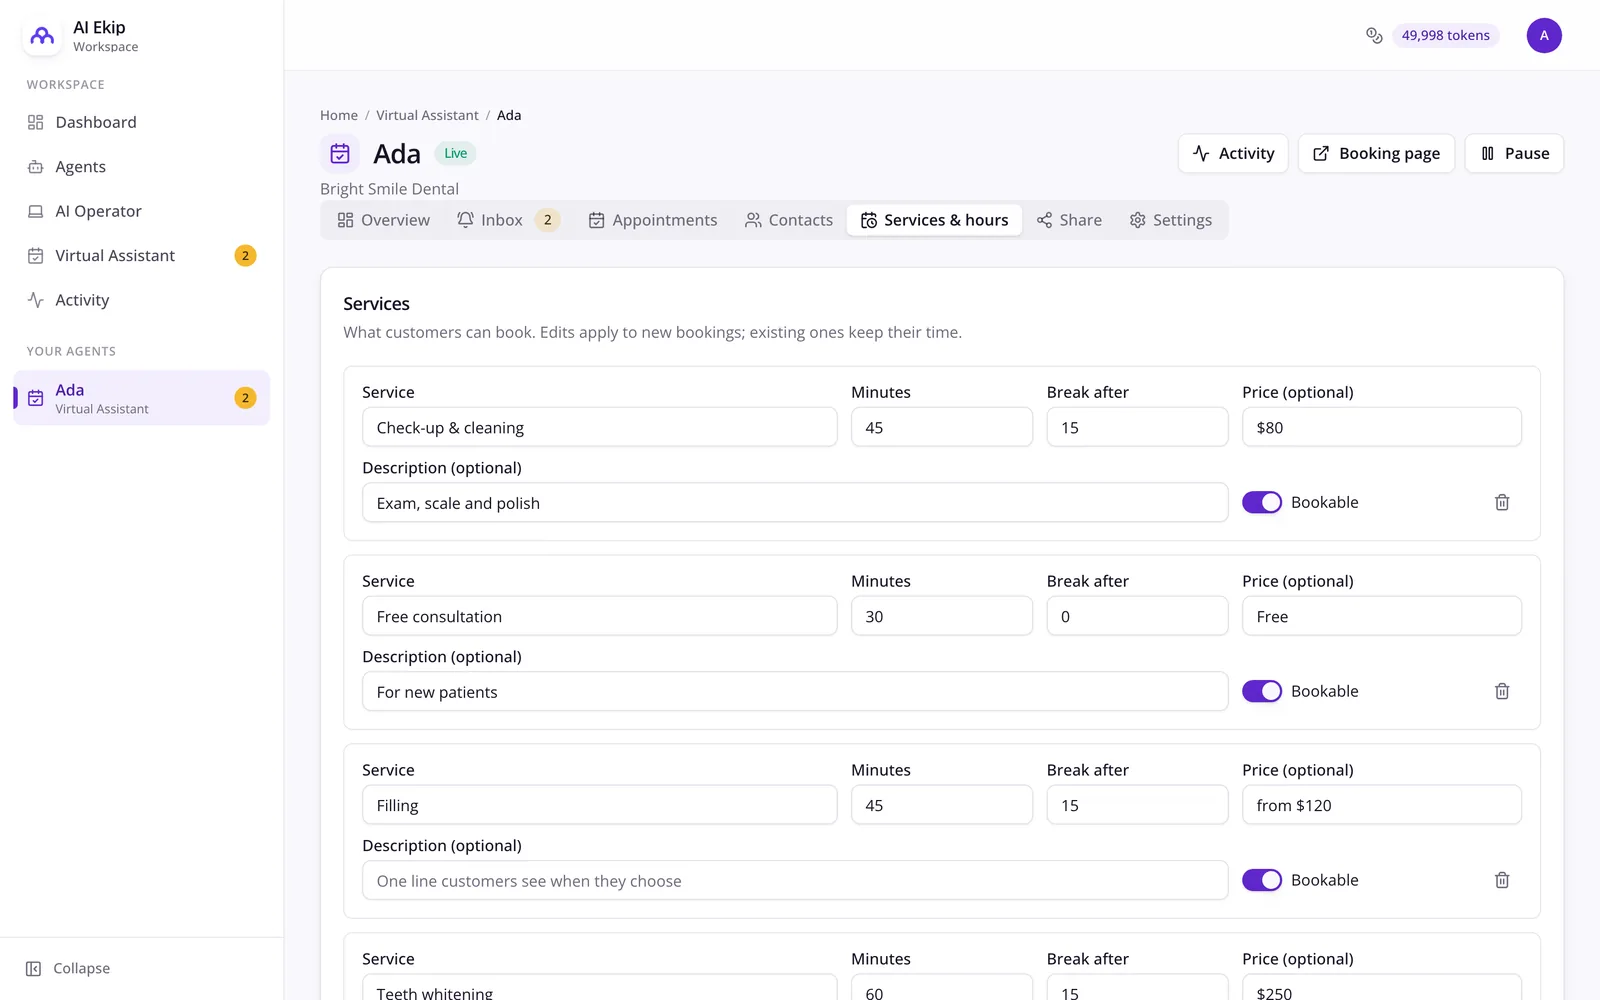Go to the Contacts tab

[789, 220]
